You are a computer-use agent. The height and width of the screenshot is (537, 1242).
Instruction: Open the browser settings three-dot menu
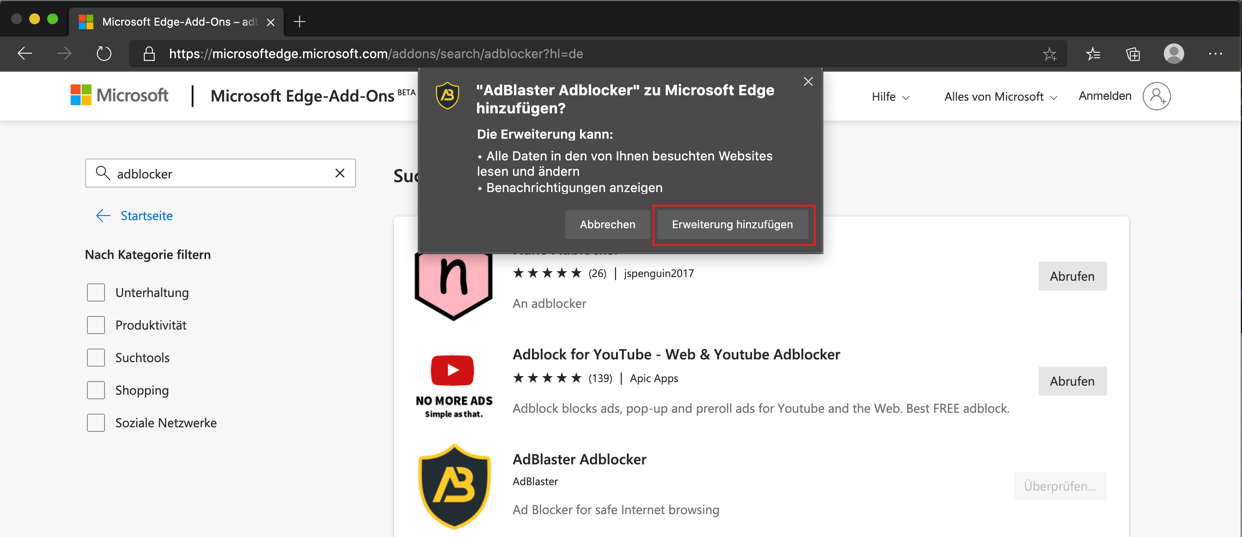pyautogui.click(x=1215, y=54)
